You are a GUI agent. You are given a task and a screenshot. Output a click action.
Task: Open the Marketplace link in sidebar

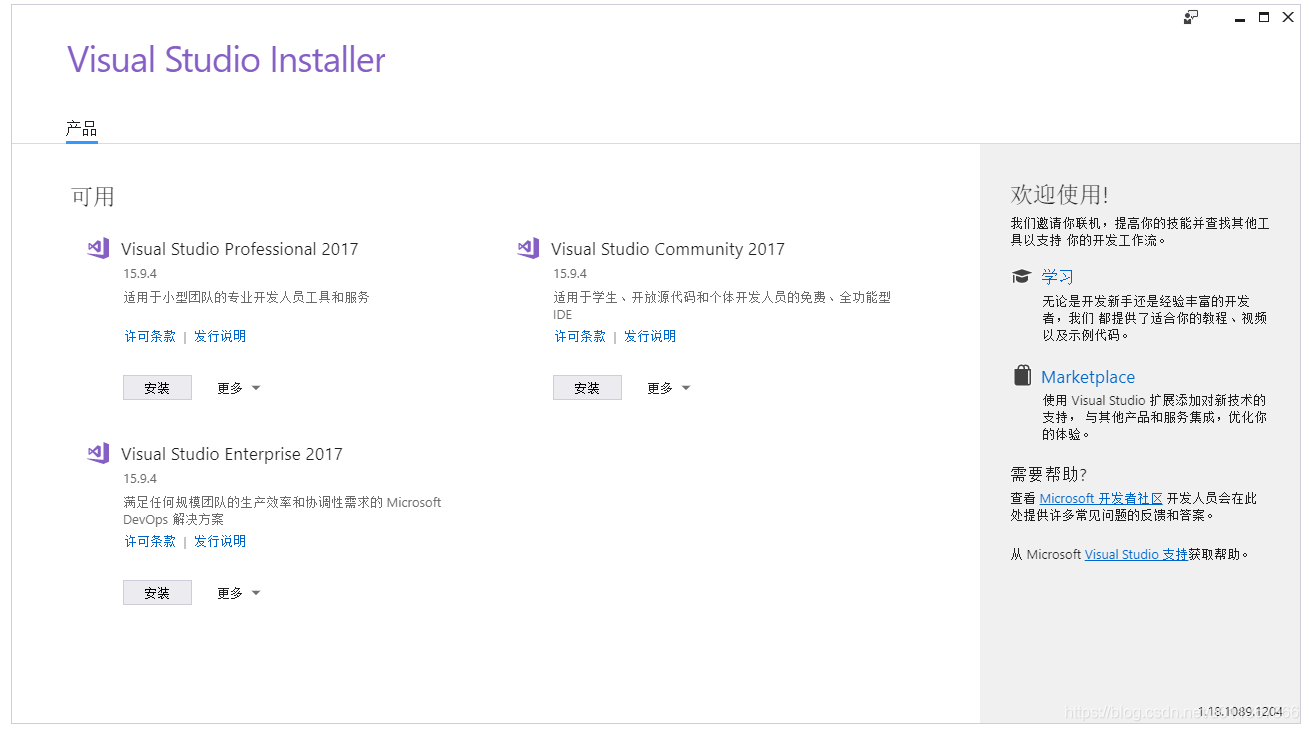click(x=1088, y=377)
